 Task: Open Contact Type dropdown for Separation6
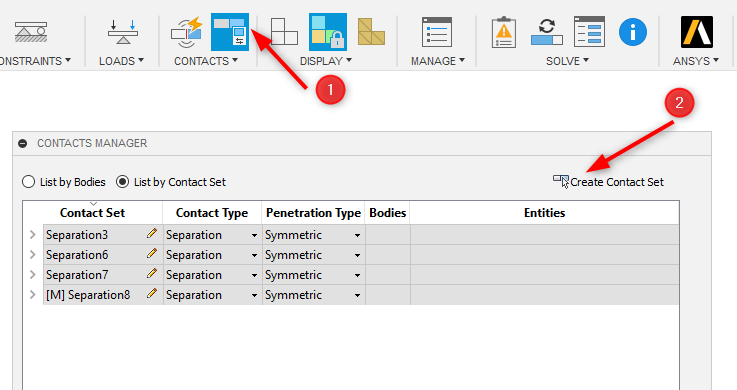pyautogui.click(x=254, y=255)
